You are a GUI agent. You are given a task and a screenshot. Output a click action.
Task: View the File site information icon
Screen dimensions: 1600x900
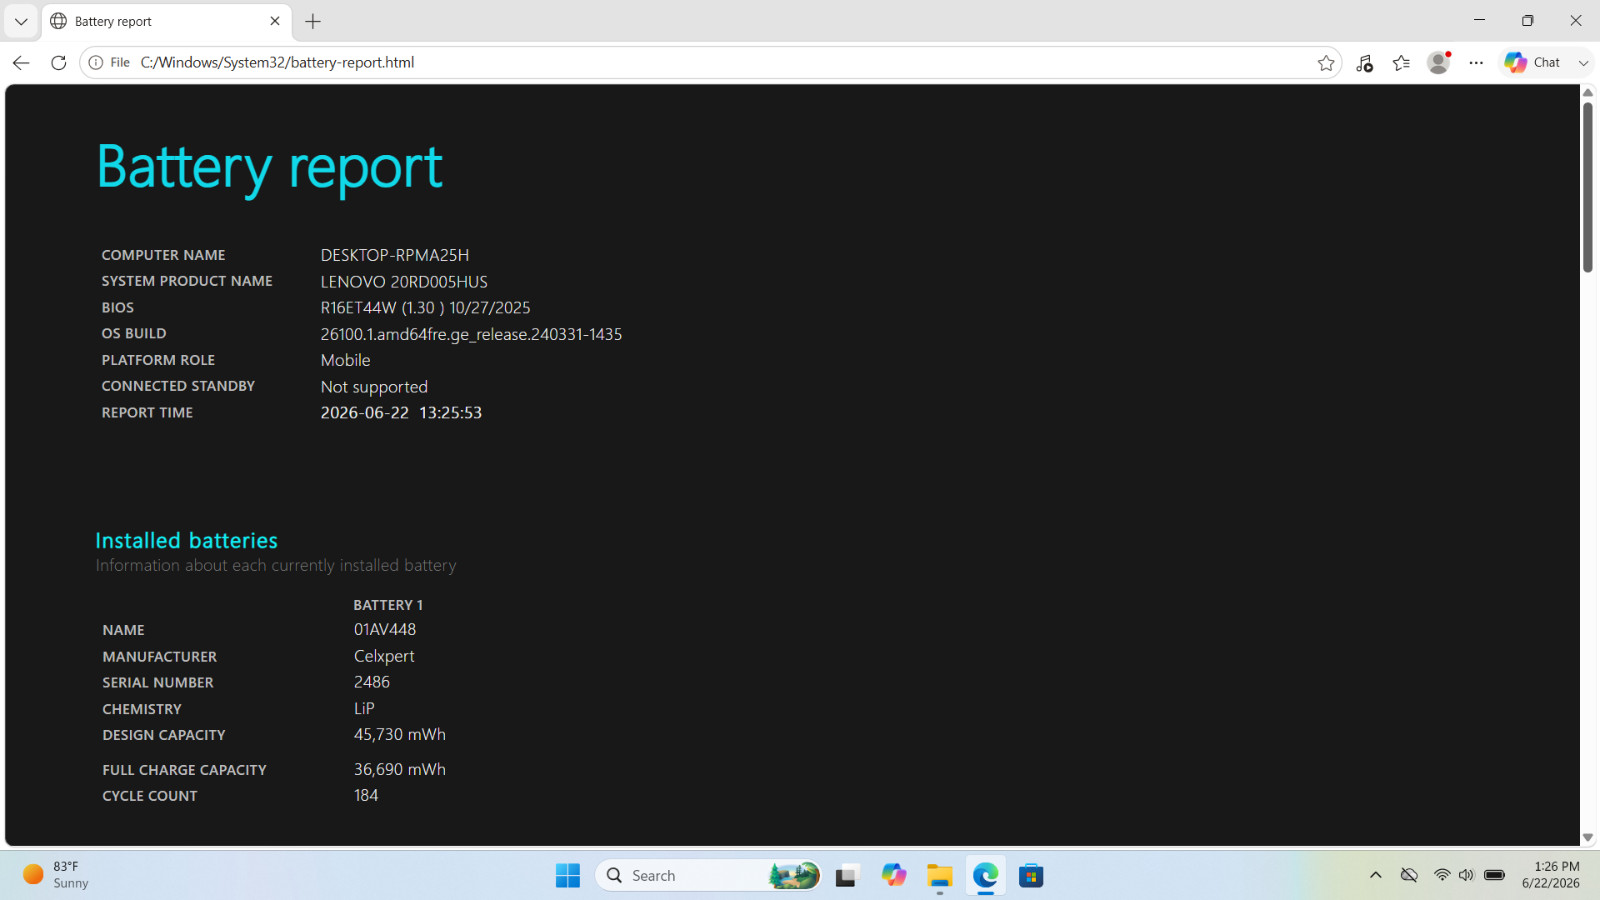click(96, 62)
